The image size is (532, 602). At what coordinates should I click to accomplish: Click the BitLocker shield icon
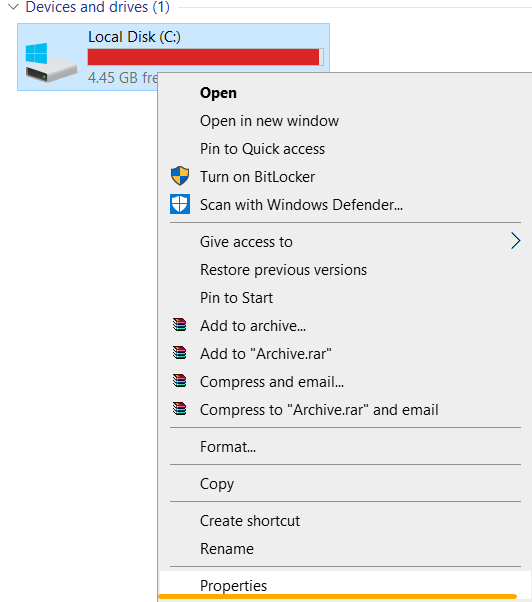click(x=180, y=176)
